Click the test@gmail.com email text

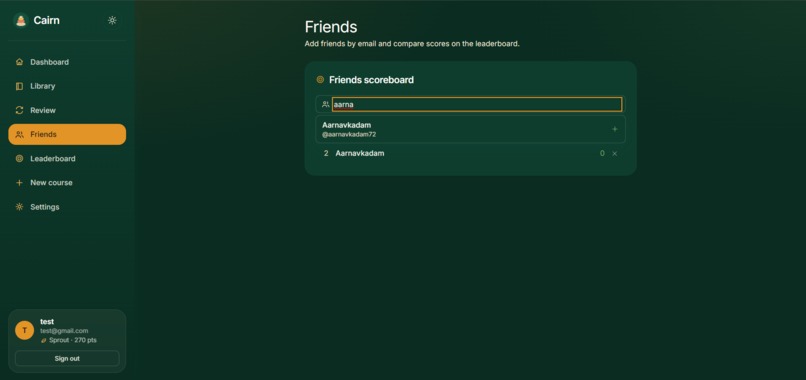64,331
